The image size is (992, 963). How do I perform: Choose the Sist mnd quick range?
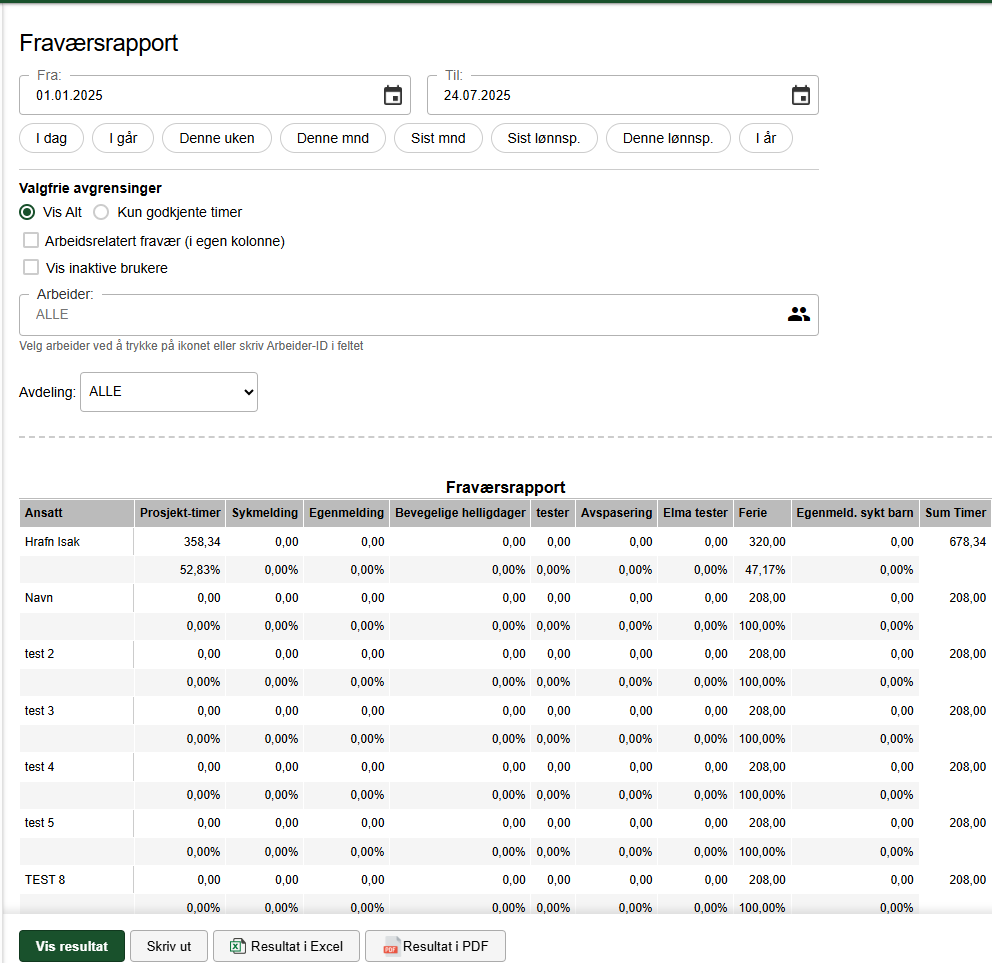coord(438,138)
